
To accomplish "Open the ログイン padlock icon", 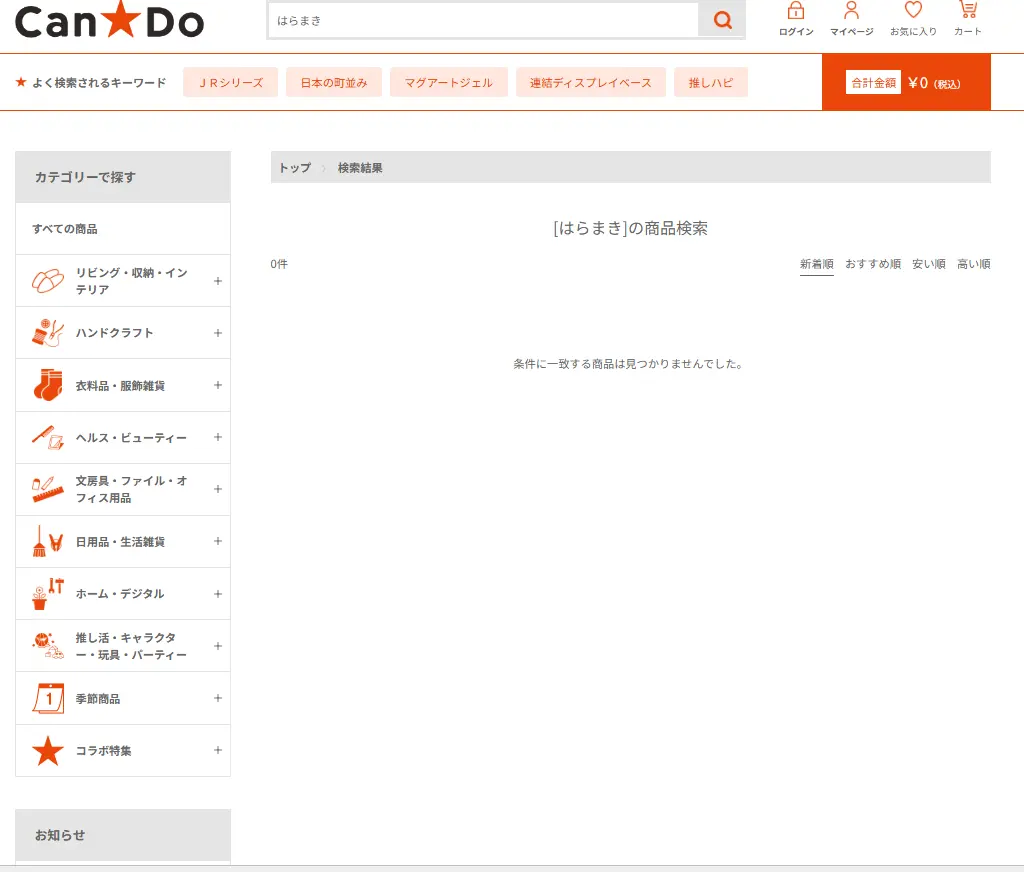I will 794,13.
